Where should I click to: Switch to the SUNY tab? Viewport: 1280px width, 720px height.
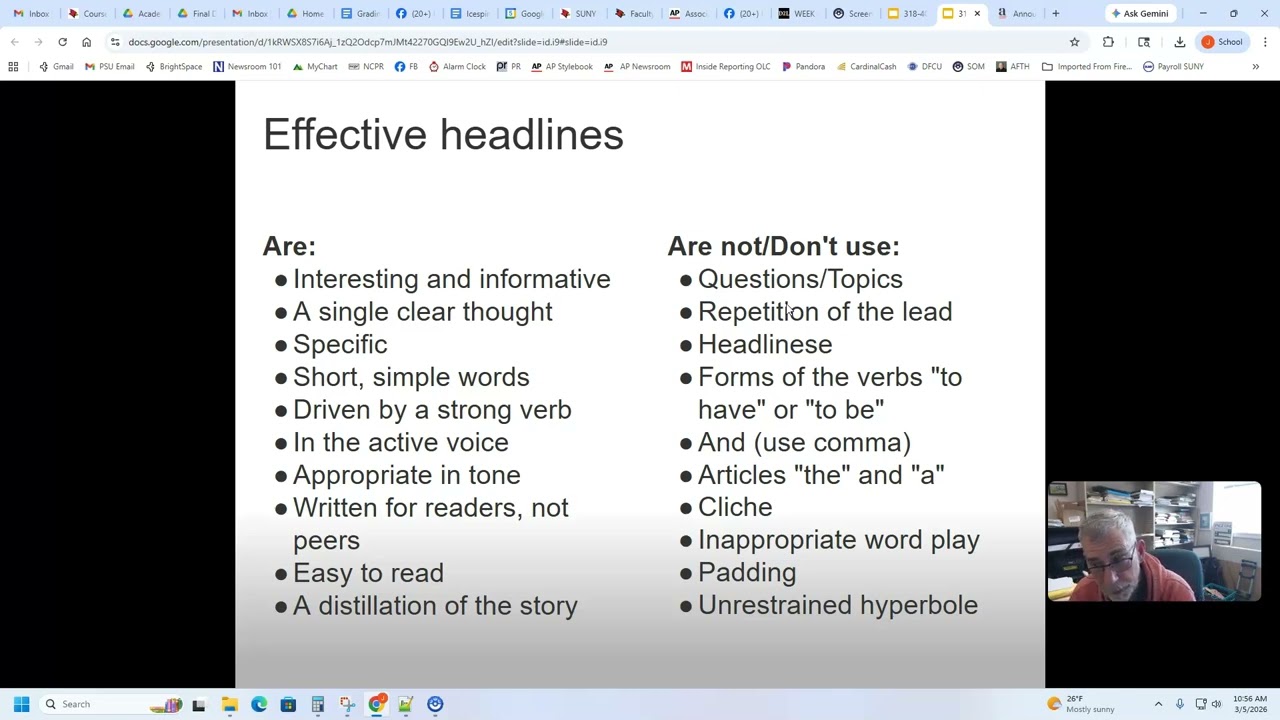[578, 13]
